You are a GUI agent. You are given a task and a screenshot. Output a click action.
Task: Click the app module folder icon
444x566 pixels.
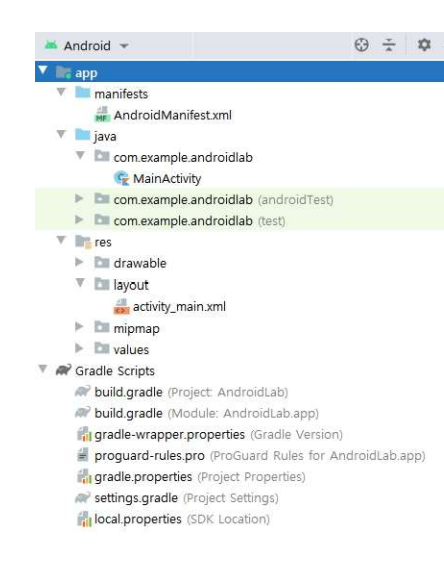(64, 72)
